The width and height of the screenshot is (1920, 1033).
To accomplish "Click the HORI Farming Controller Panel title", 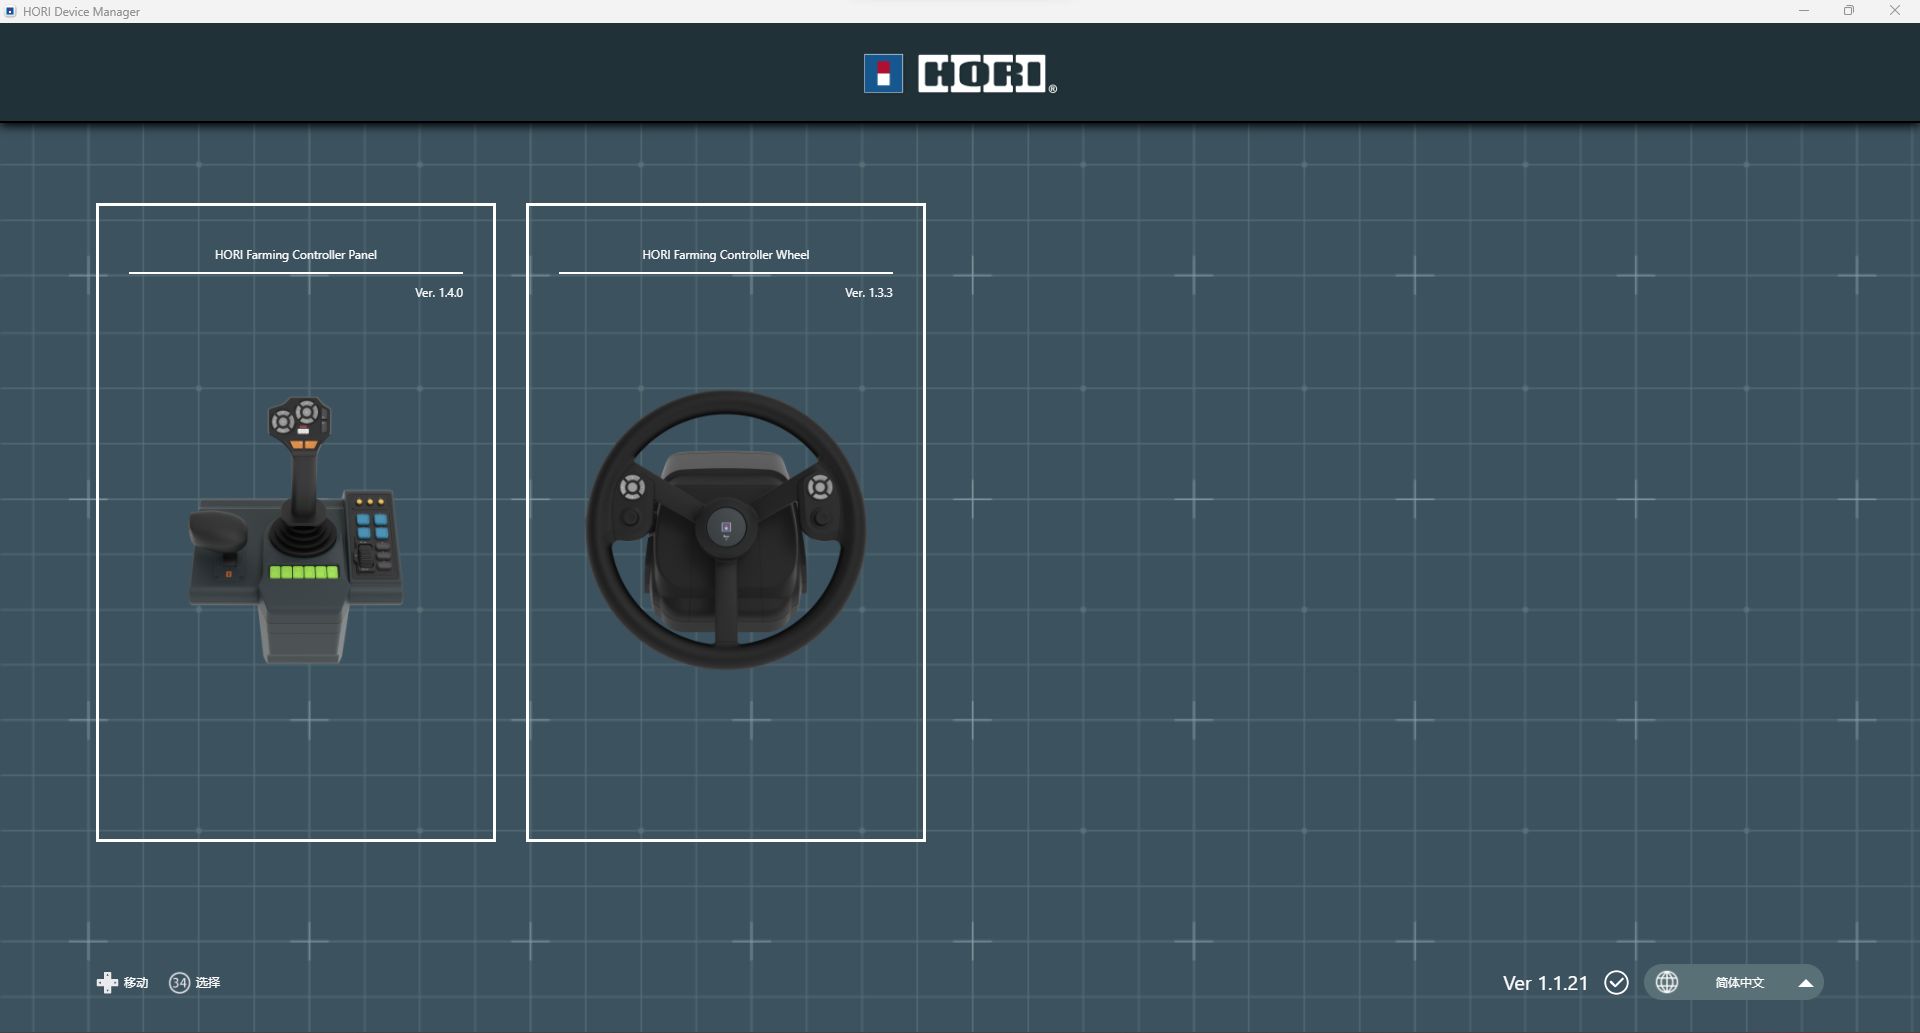I will tap(296, 255).
